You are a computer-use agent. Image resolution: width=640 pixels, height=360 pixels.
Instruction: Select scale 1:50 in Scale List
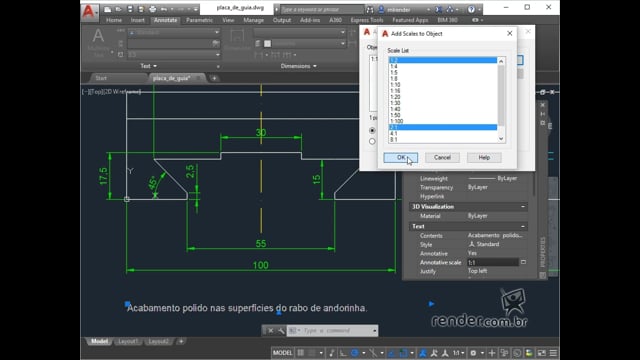[x=443, y=115]
